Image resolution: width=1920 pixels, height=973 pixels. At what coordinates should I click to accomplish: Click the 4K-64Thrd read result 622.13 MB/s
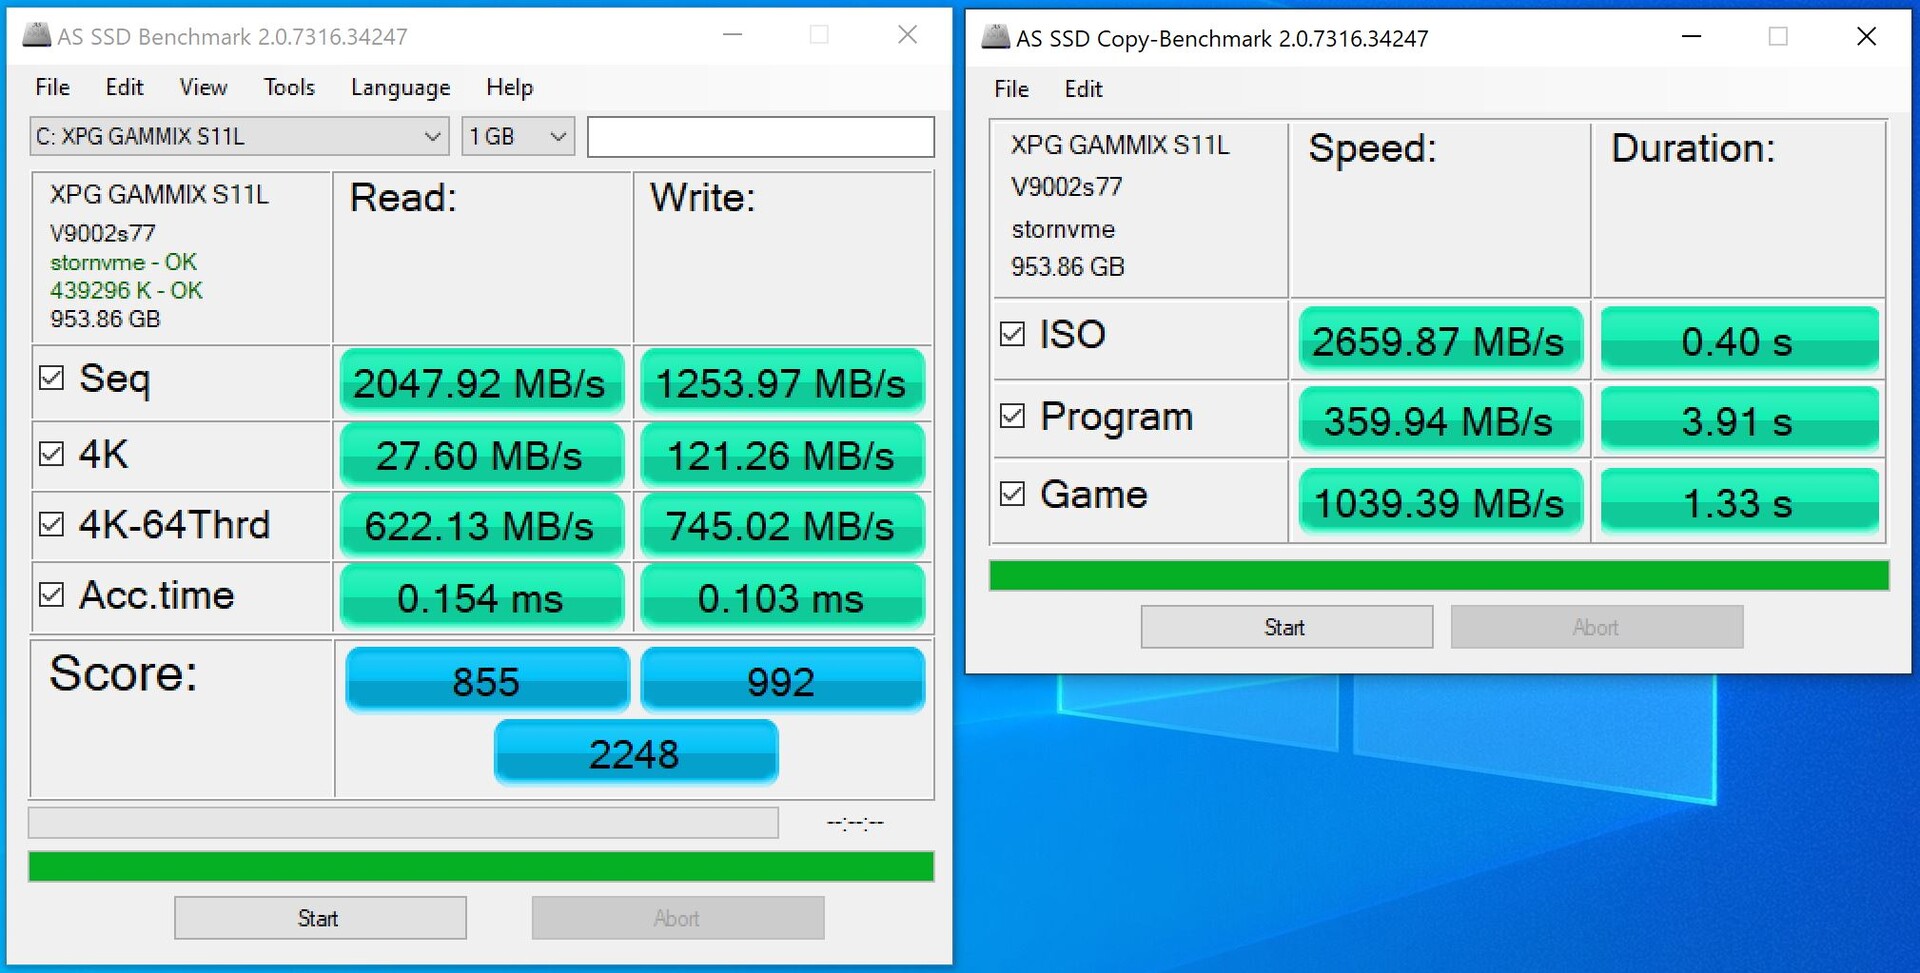[482, 525]
